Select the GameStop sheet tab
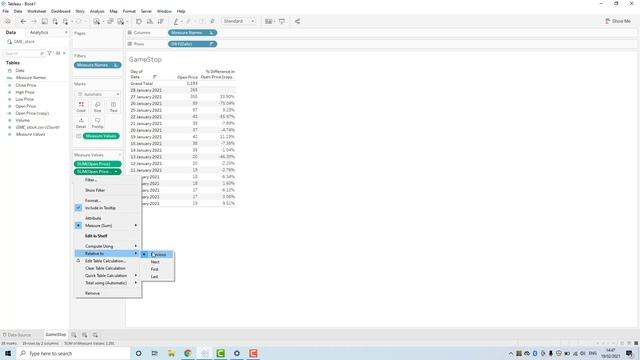This screenshot has width=640, height=360. pos(56,335)
